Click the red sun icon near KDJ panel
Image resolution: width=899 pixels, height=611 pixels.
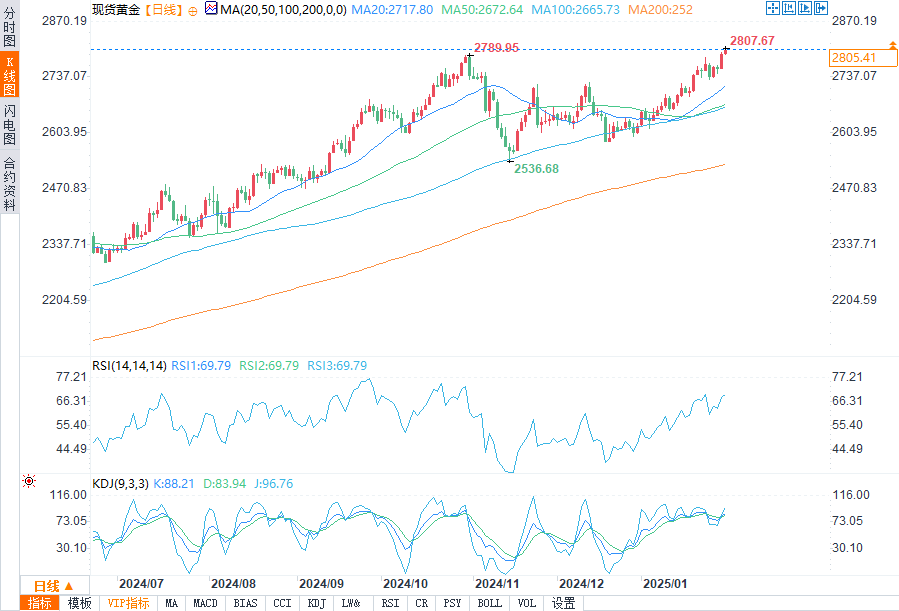pyautogui.click(x=29, y=481)
